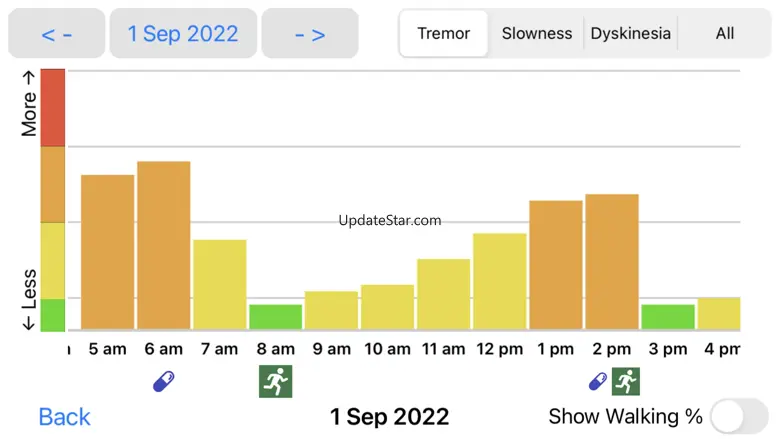This screenshot has height=439, width=780.
Task: Switch to the Tremor tab
Action: [x=444, y=34]
